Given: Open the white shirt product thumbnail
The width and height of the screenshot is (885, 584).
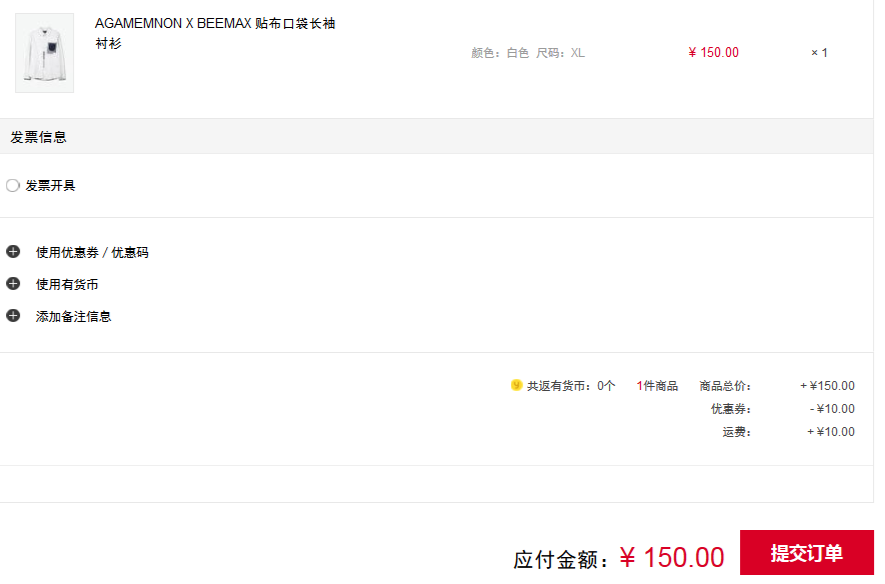Looking at the screenshot, I should pyautogui.click(x=45, y=53).
